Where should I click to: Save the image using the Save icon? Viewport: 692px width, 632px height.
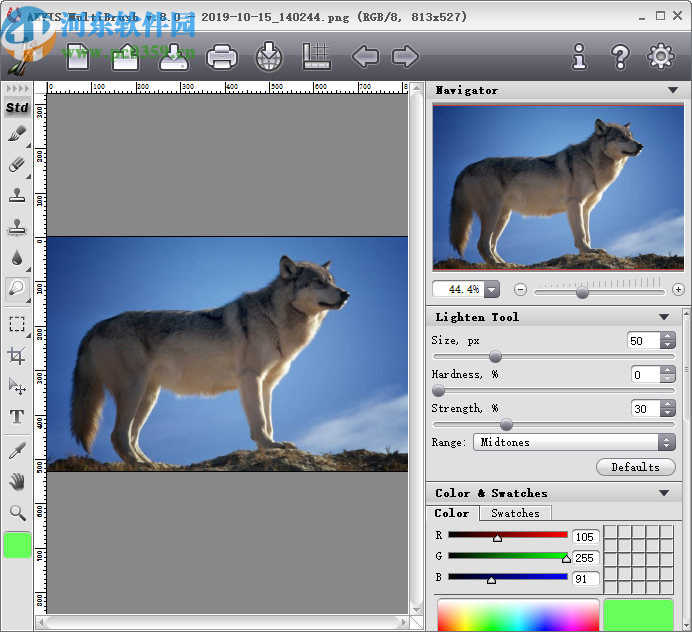point(174,56)
